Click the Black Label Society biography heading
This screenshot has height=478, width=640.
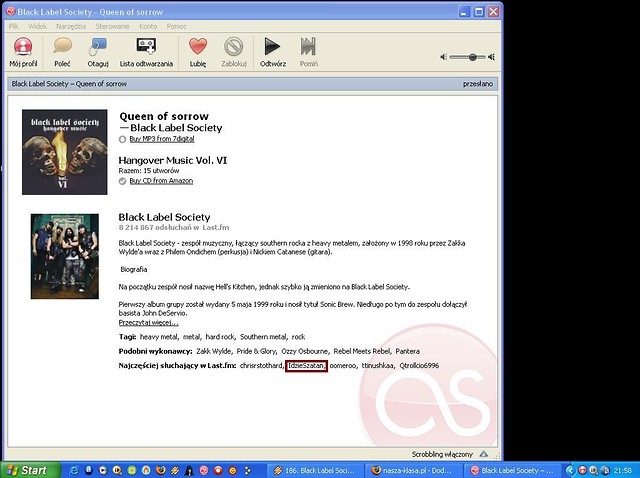click(164, 217)
